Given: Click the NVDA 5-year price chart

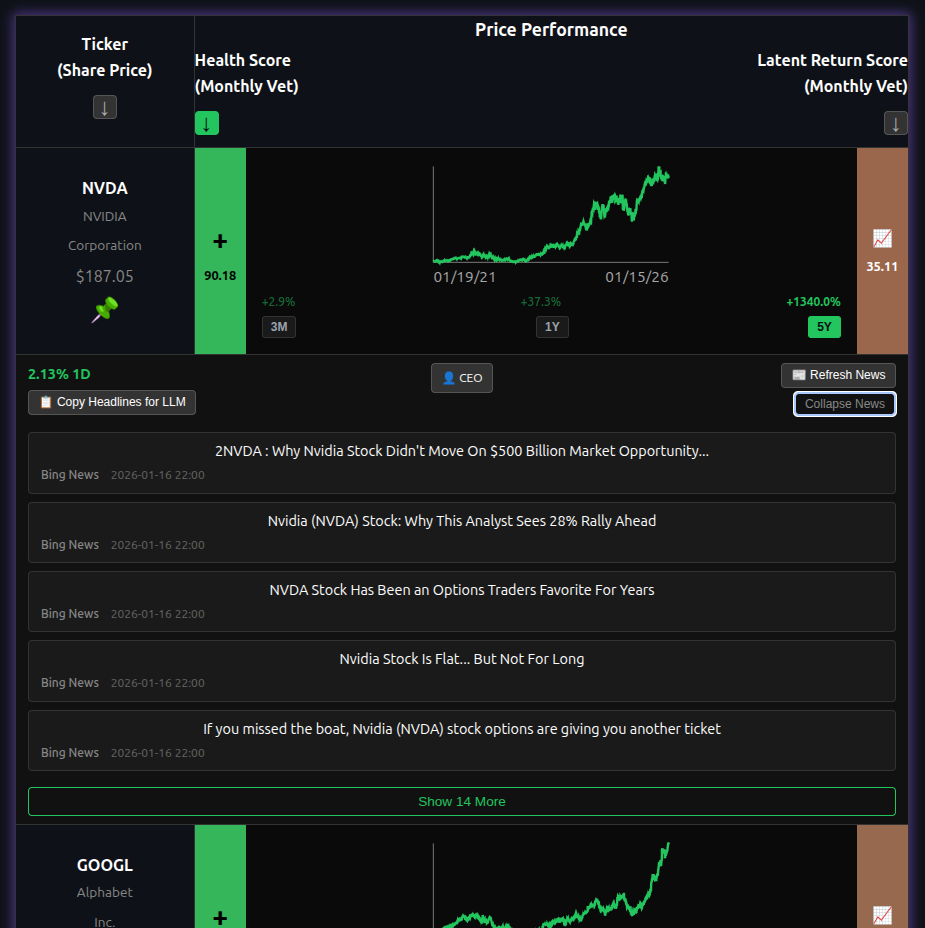Looking at the screenshot, I should coord(552,215).
